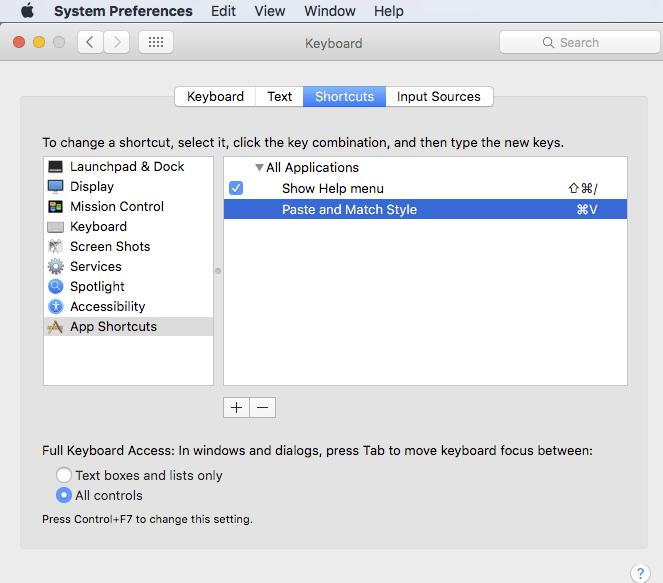Open the help question mark button
The image size is (663, 583).
coord(640,573)
